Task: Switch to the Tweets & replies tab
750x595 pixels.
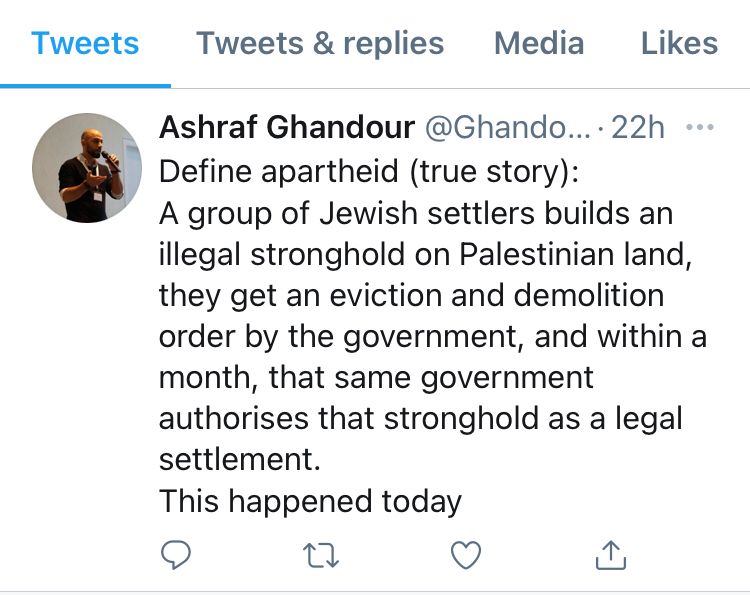Action: (x=320, y=44)
